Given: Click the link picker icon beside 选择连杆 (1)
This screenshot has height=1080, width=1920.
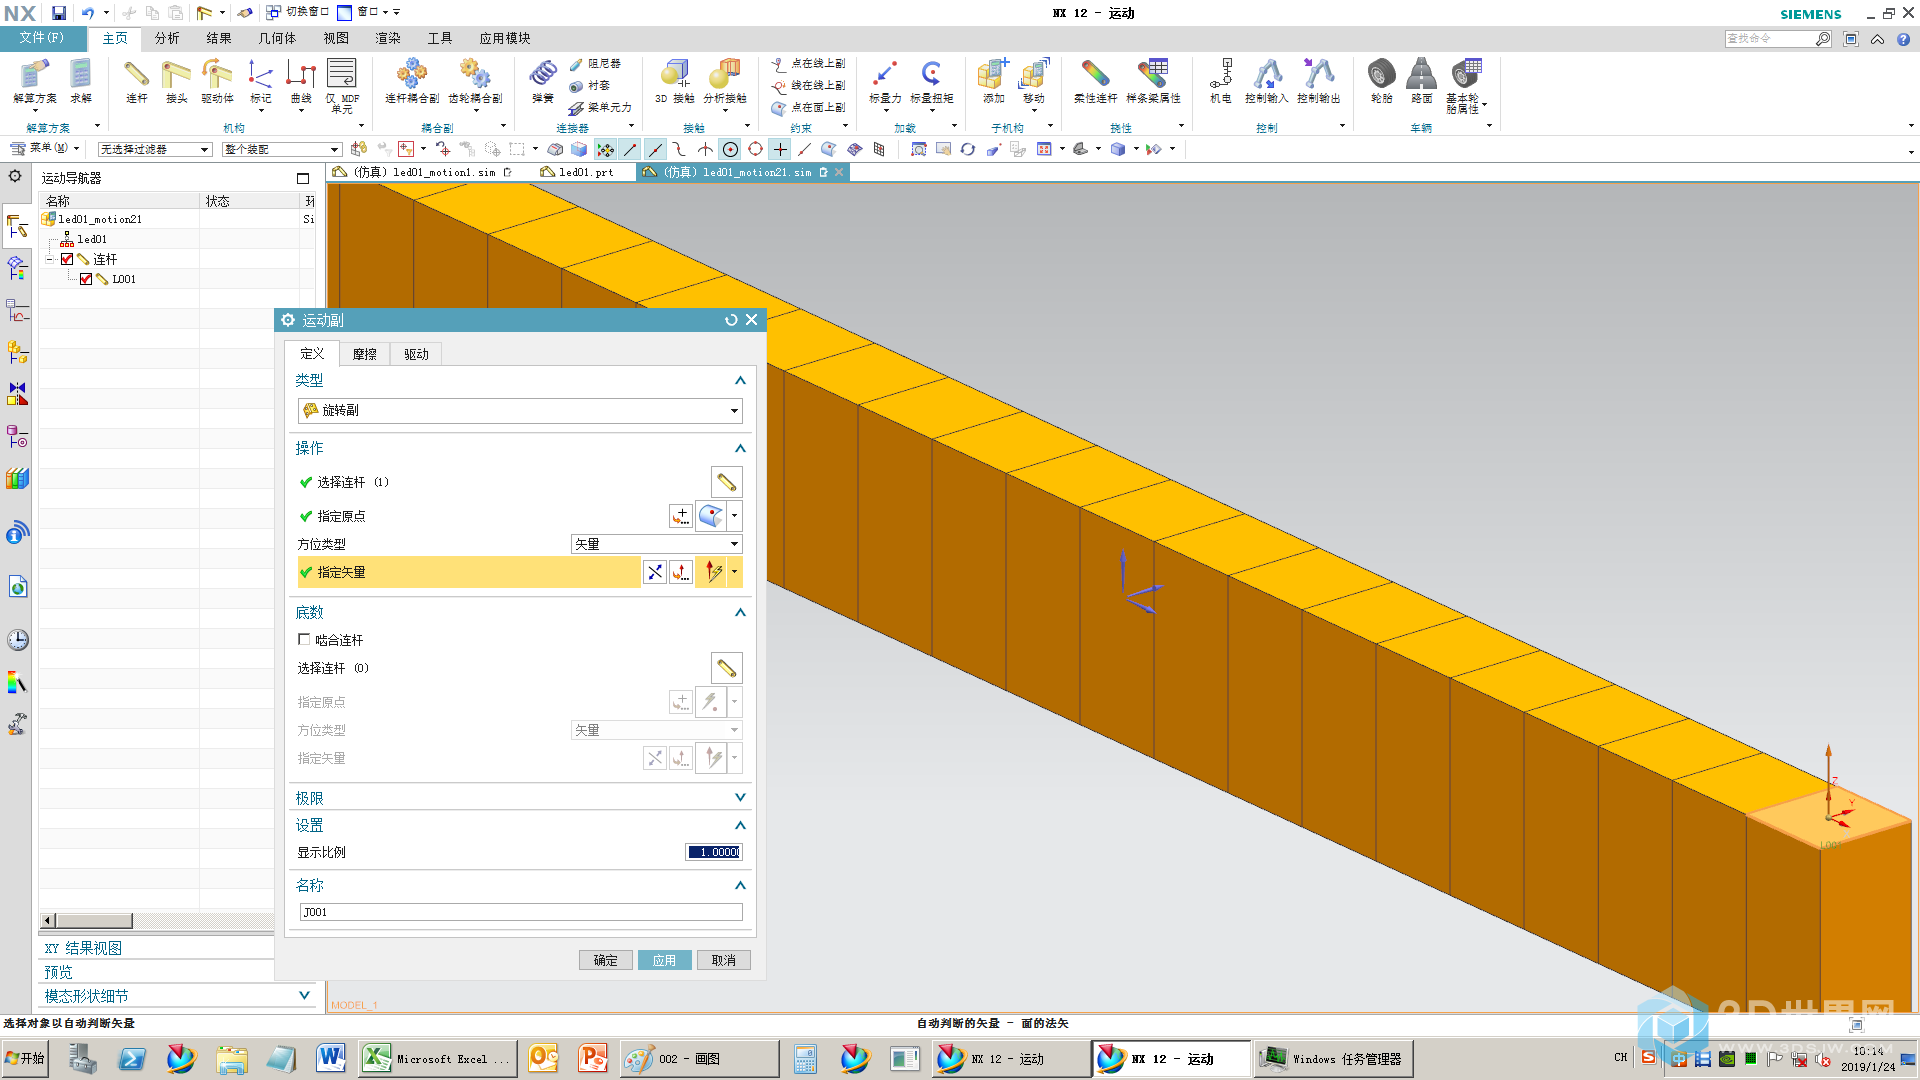Looking at the screenshot, I should [x=726, y=482].
